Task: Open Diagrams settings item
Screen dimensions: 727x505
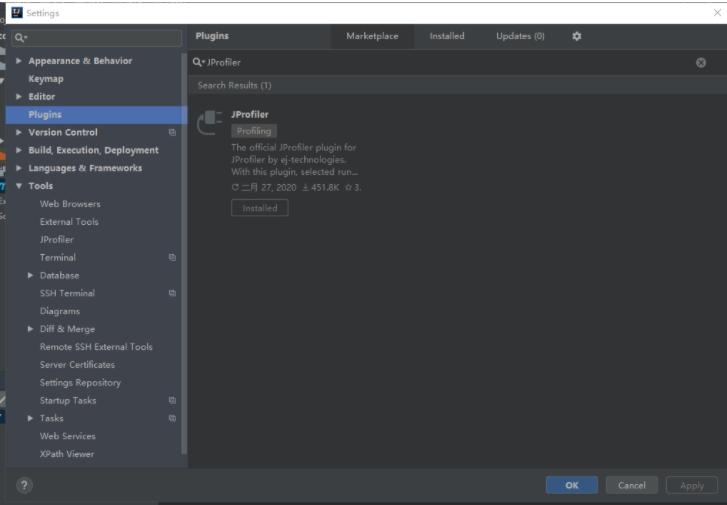Action: [60, 311]
